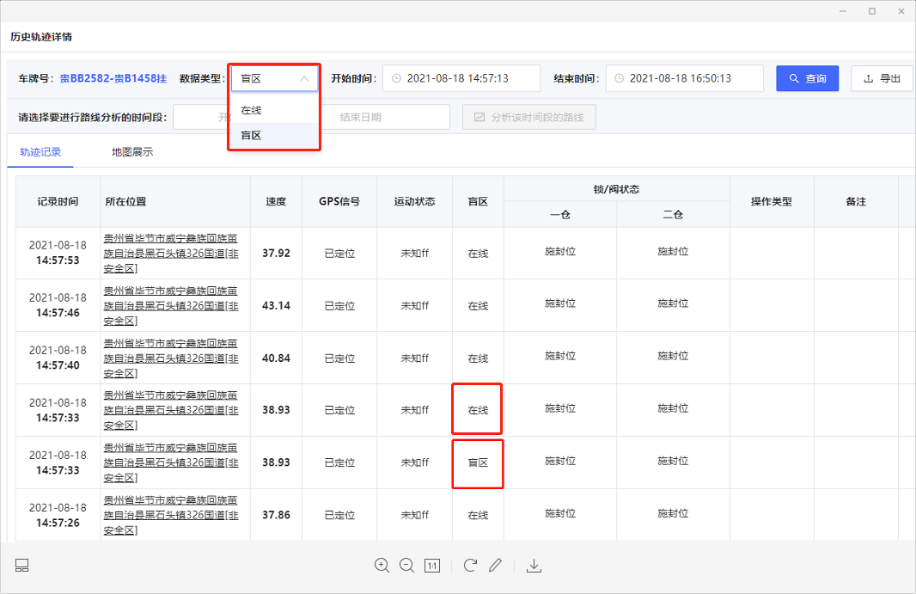
Task: Collapse the 数据类型 dropdown arrow
Action: (305, 78)
